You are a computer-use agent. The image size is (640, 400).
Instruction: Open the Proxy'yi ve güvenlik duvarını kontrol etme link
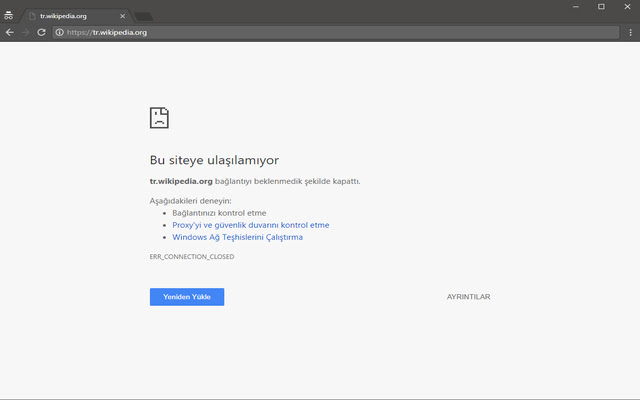click(251, 225)
